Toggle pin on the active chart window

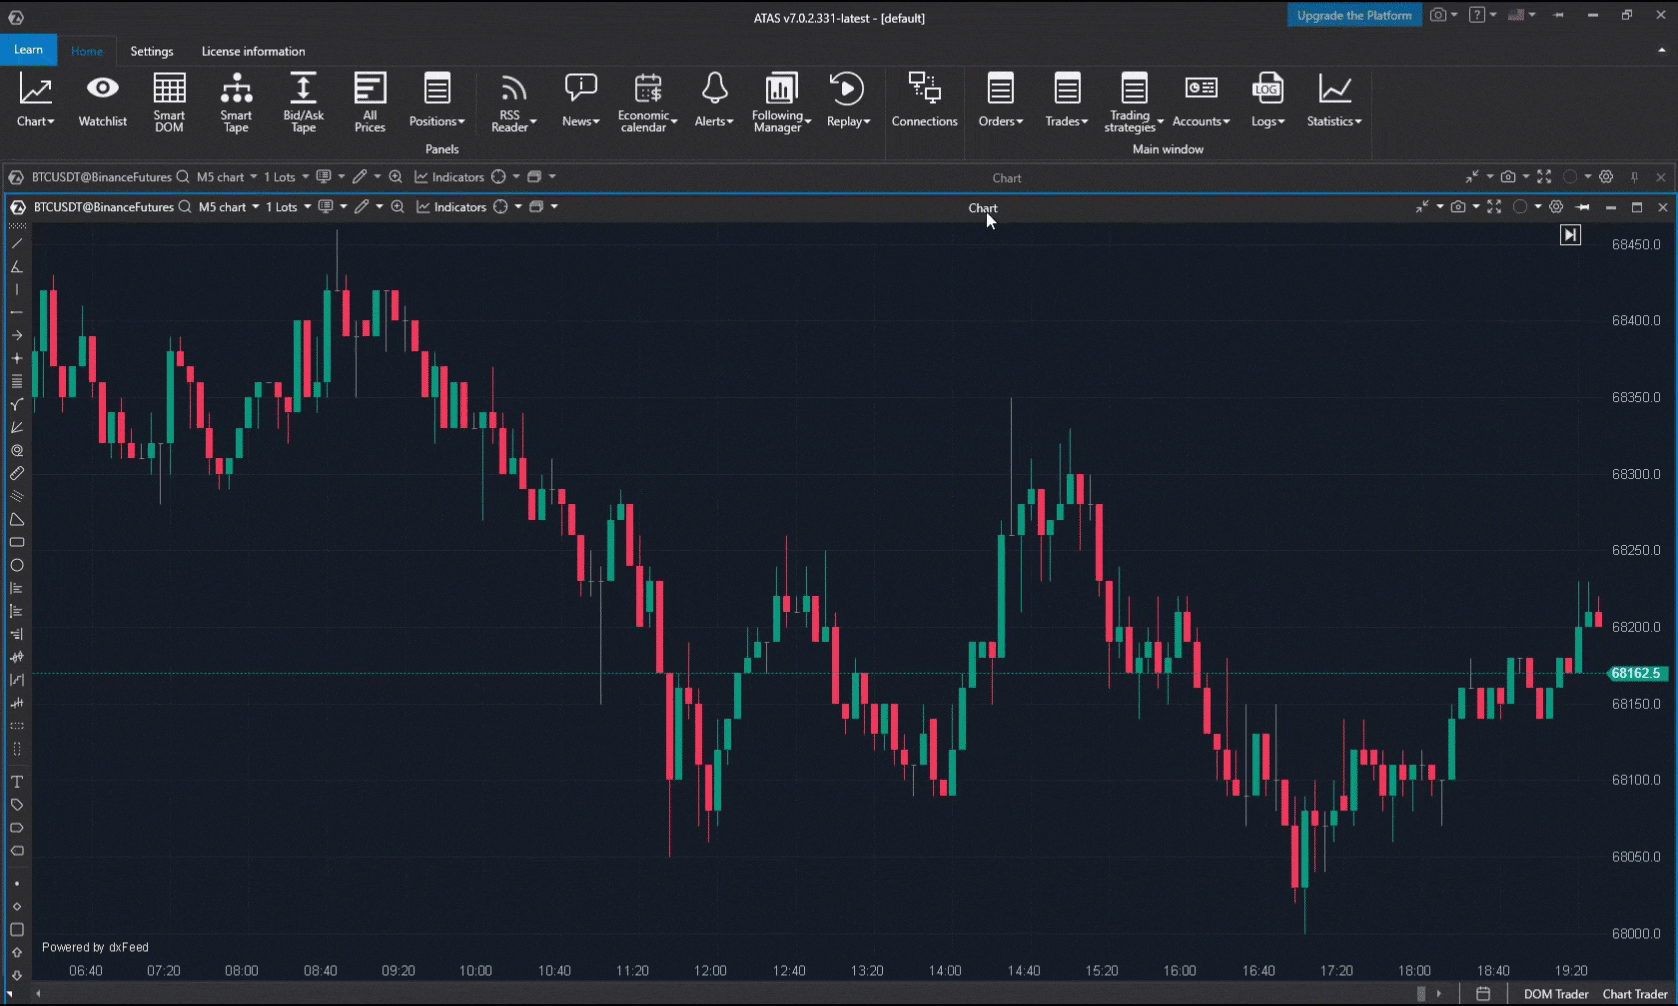coord(1582,207)
